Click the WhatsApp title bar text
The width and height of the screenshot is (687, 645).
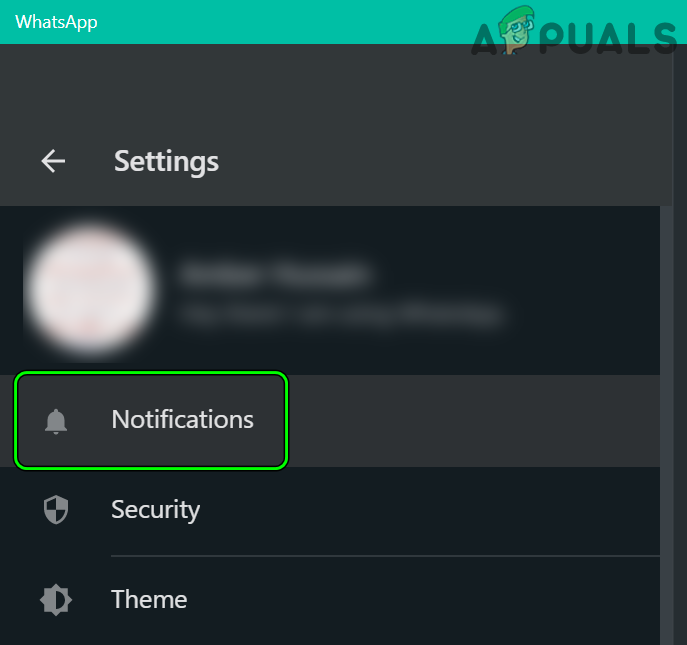tap(57, 21)
